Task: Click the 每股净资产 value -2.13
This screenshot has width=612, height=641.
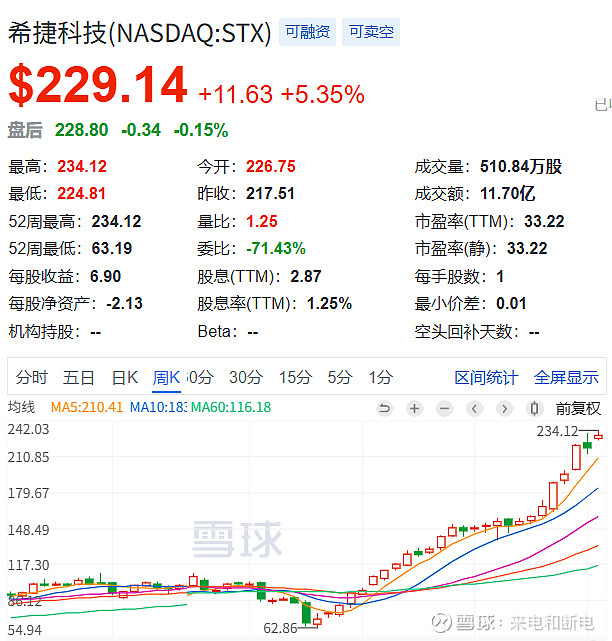Action: click(124, 303)
